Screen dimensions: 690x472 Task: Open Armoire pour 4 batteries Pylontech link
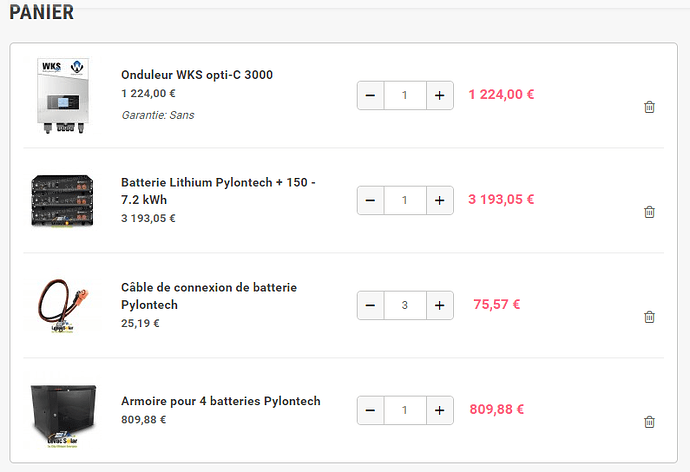tap(220, 401)
